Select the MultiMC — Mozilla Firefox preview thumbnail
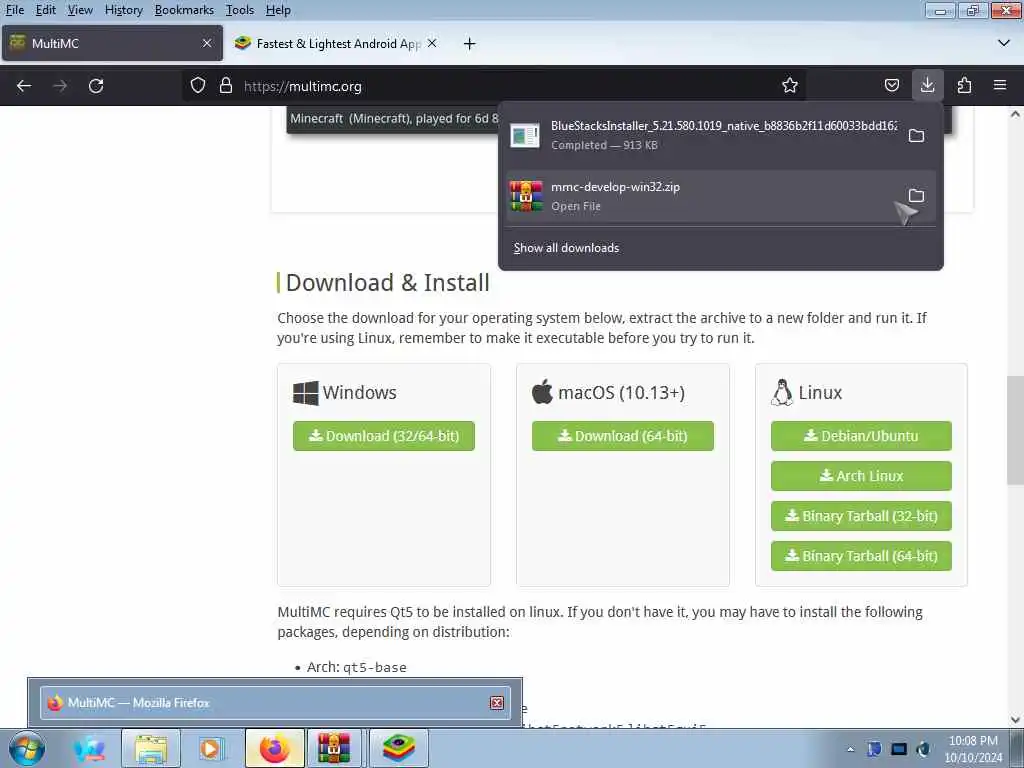This screenshot has width=1024, height=768. (x=274, y=703)
